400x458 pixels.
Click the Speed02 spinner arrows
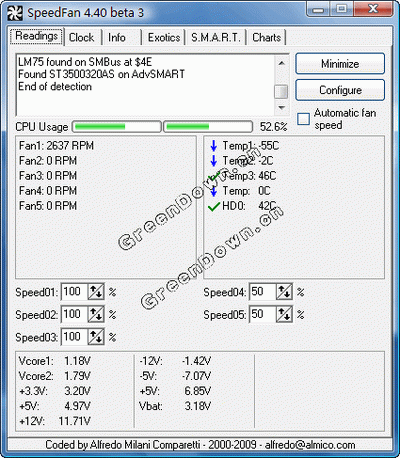(x=96, y=314)
